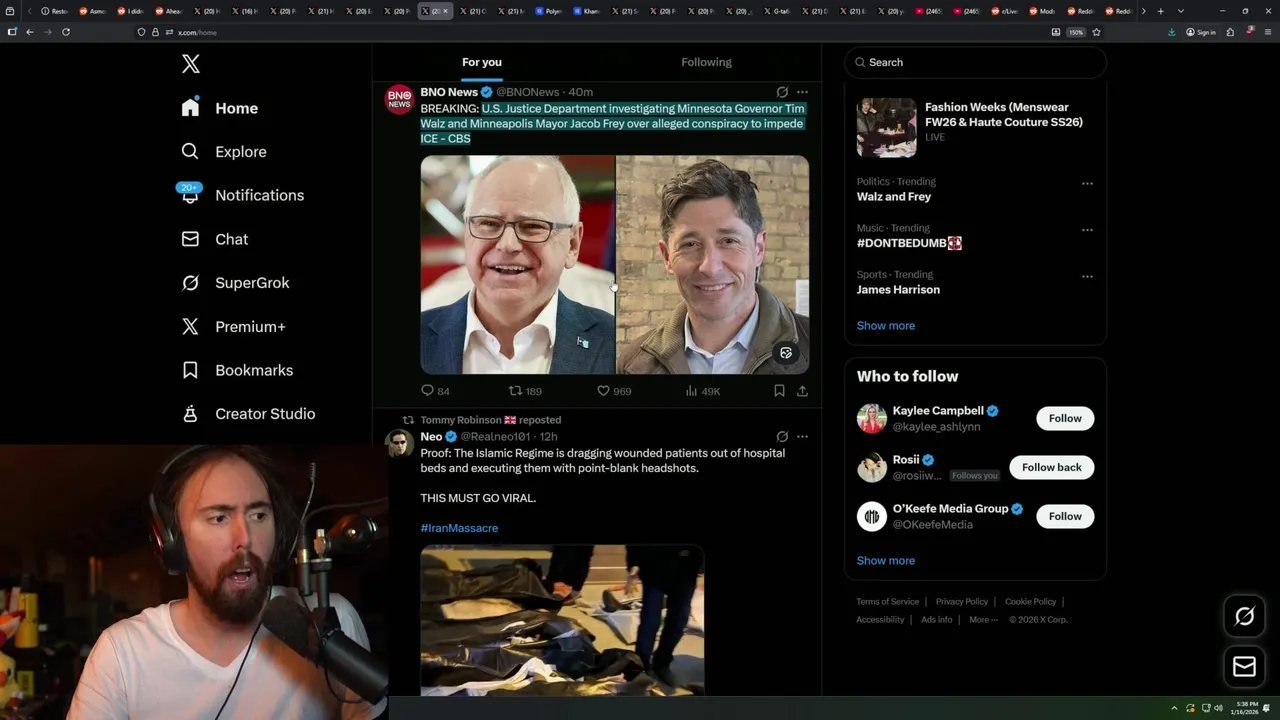1280x720 pixels.
Task: Share the BNO News post
Action: coord(802,391)
